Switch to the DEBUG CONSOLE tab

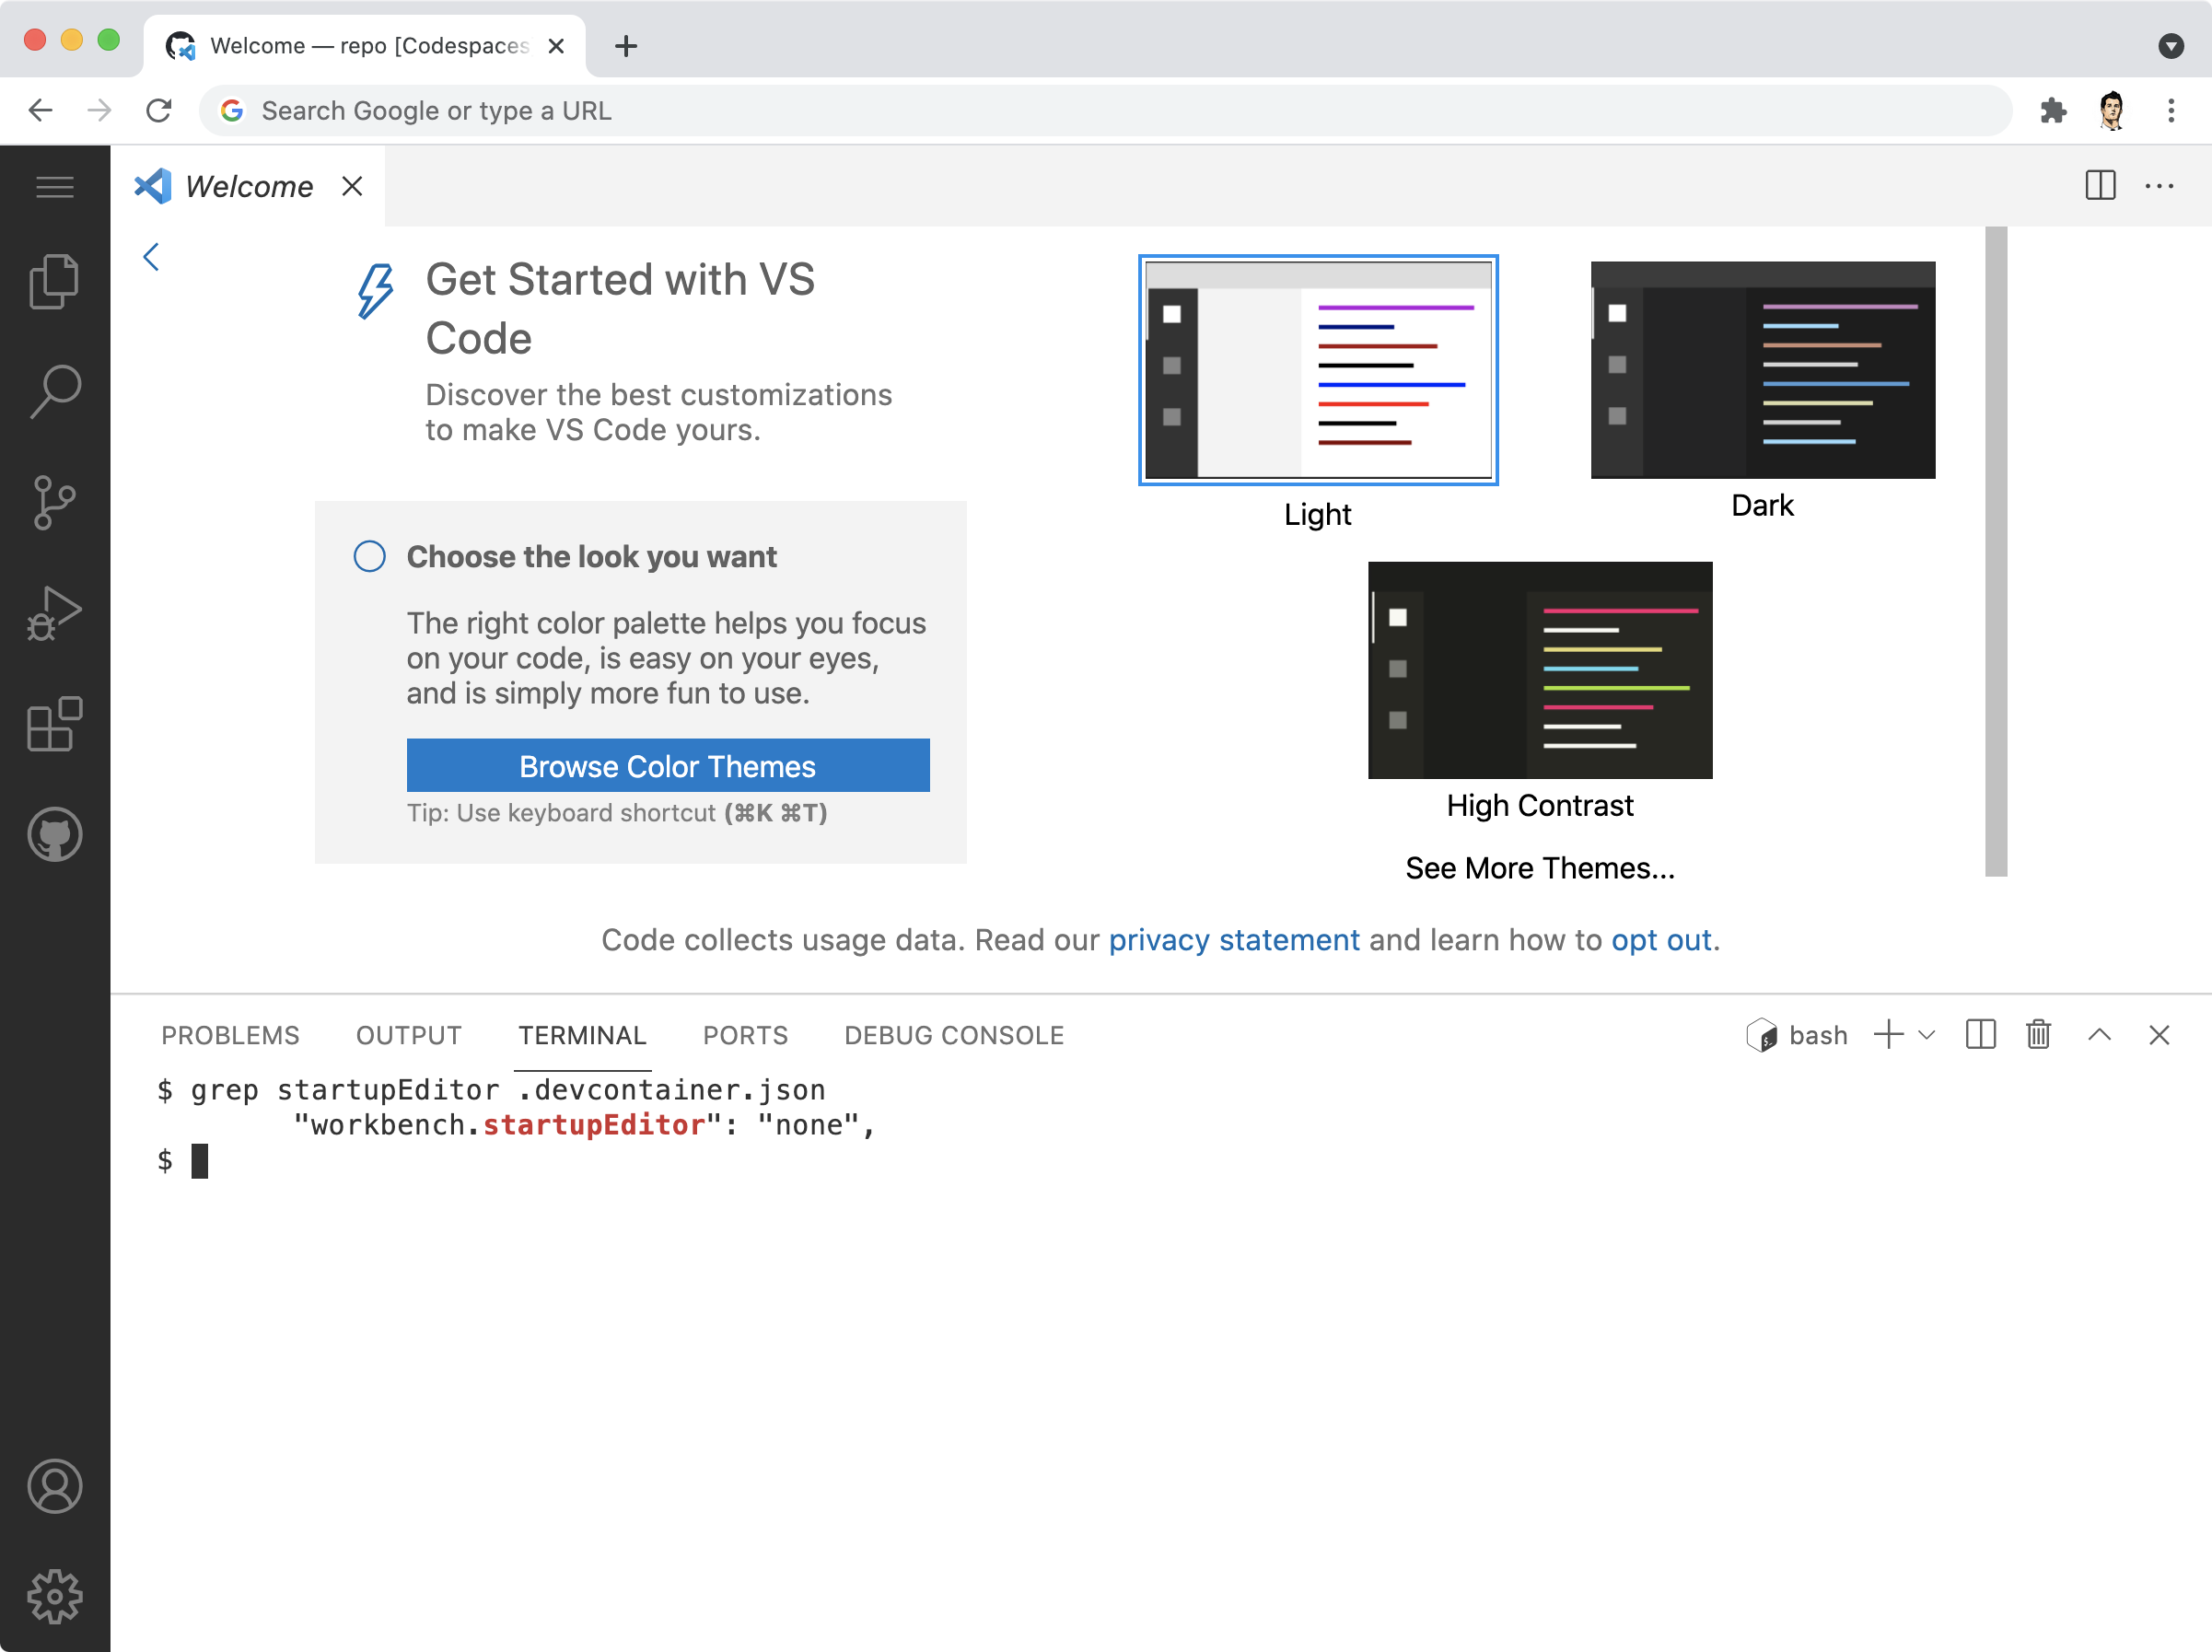coord(953,1035)
